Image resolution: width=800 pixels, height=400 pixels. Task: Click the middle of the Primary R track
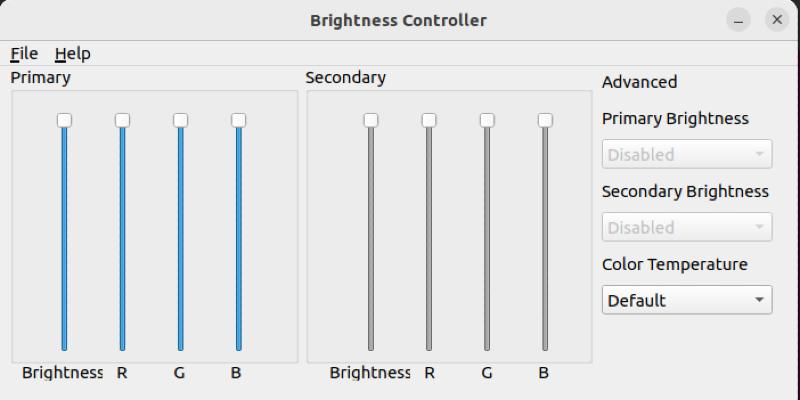point(122,235)
